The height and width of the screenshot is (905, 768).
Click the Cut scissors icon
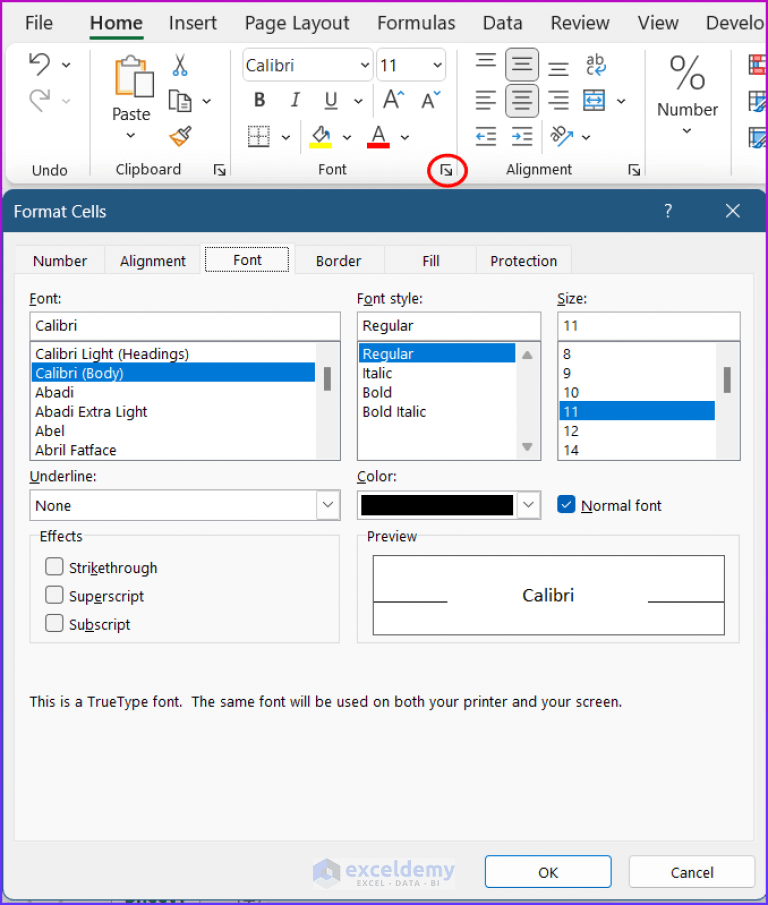[180, 65]
